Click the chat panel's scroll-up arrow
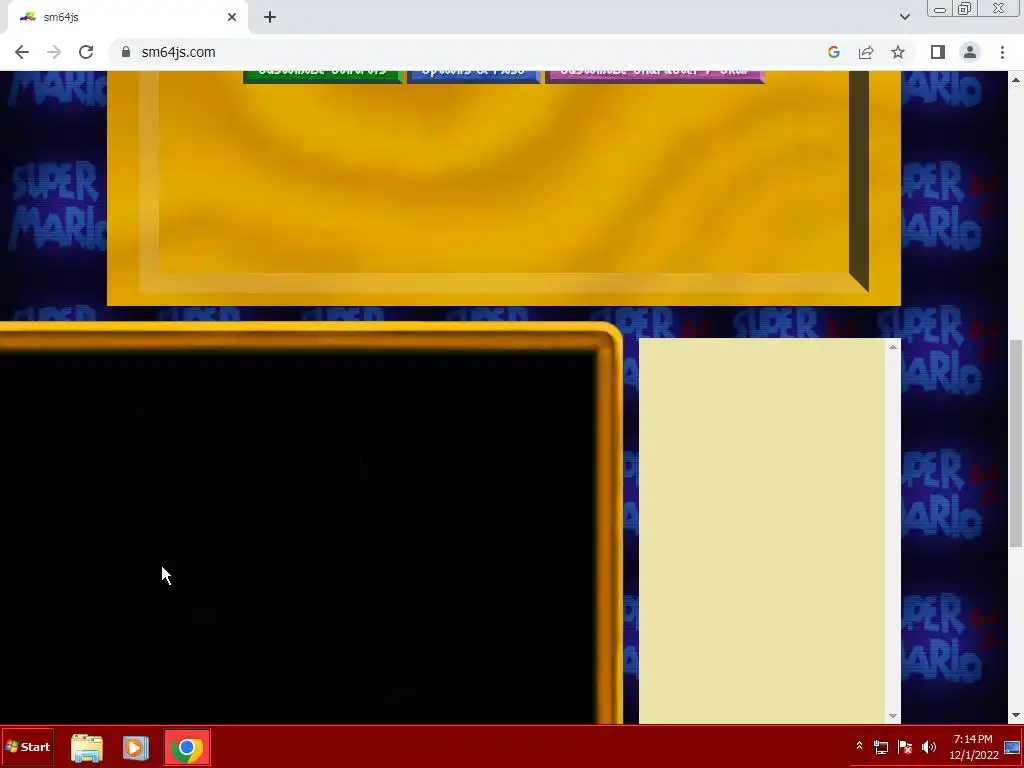 pyautogui.click(x=893, y=347)
